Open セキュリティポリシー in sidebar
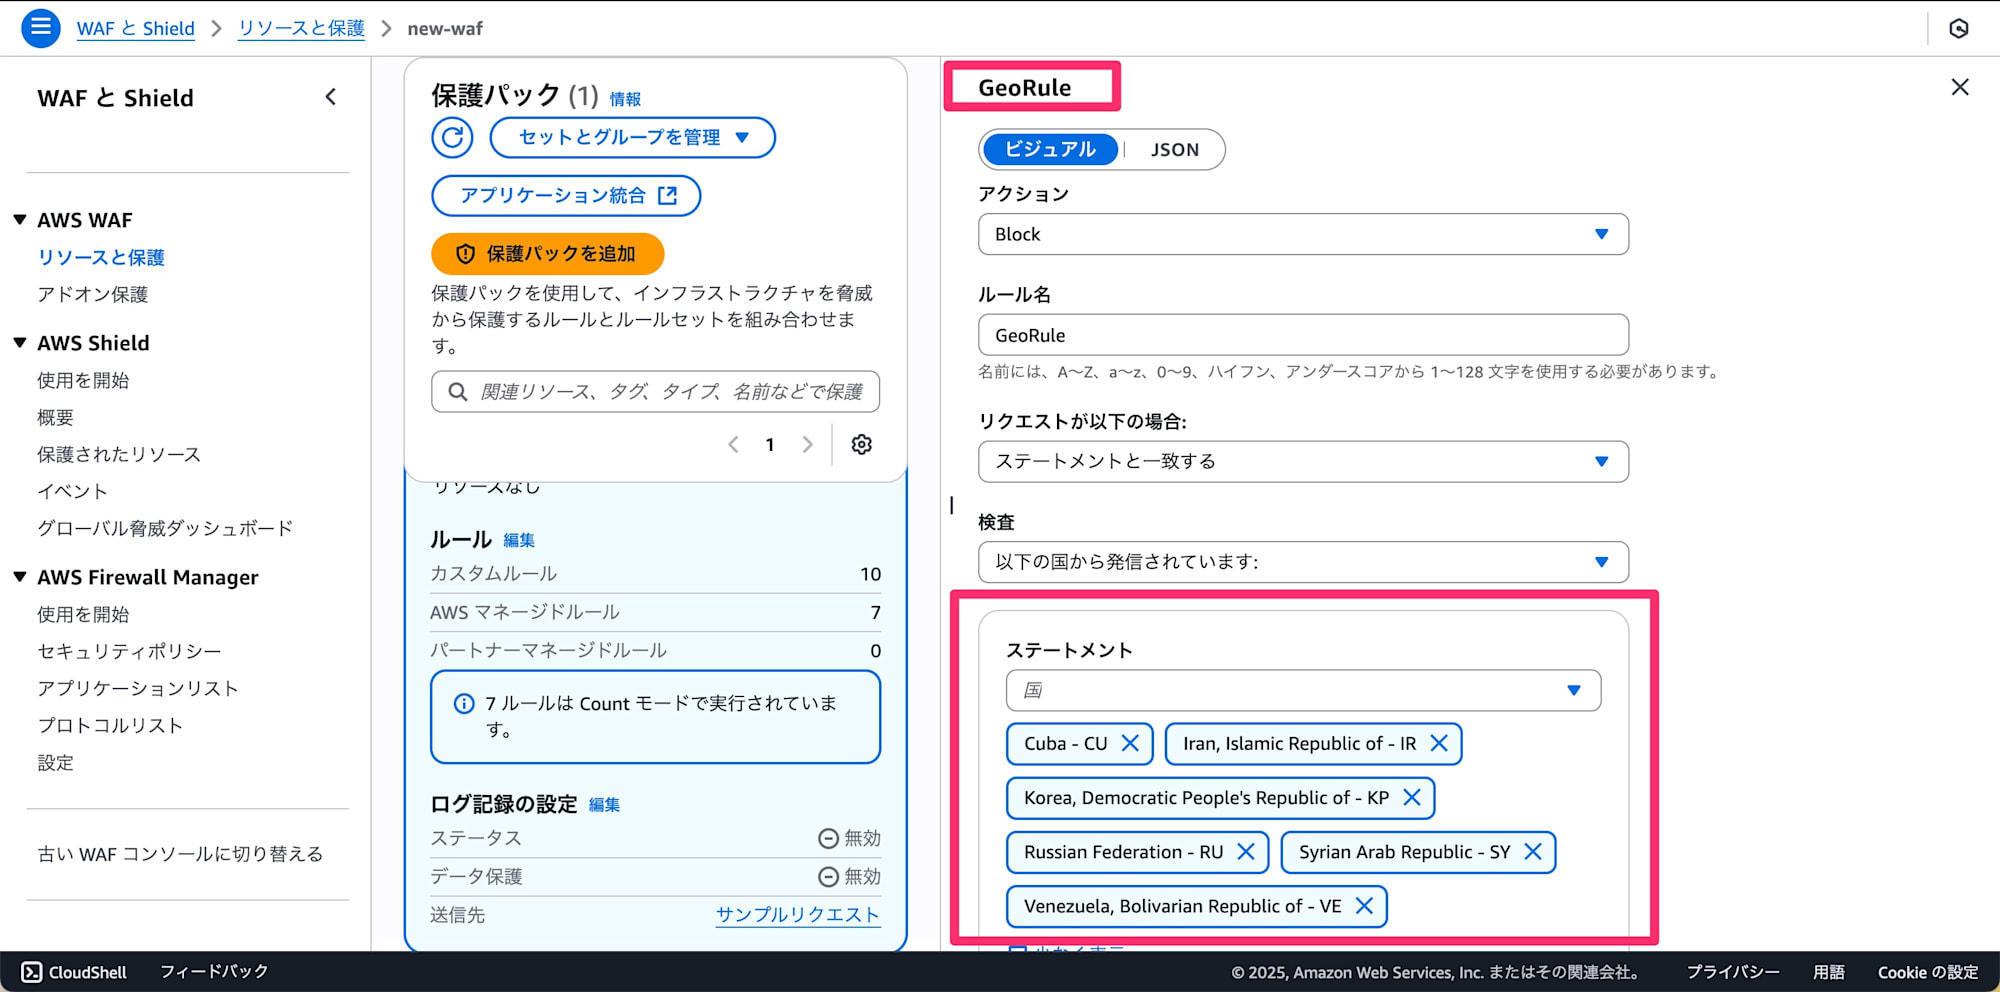The width and height of the screenshot is (2000, 992). coord(129,651)
